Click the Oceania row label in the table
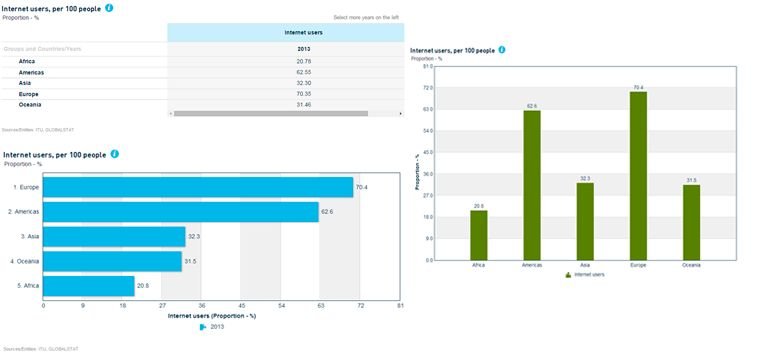This screenshot has width=770, height=363. click(x=30, y=105)
